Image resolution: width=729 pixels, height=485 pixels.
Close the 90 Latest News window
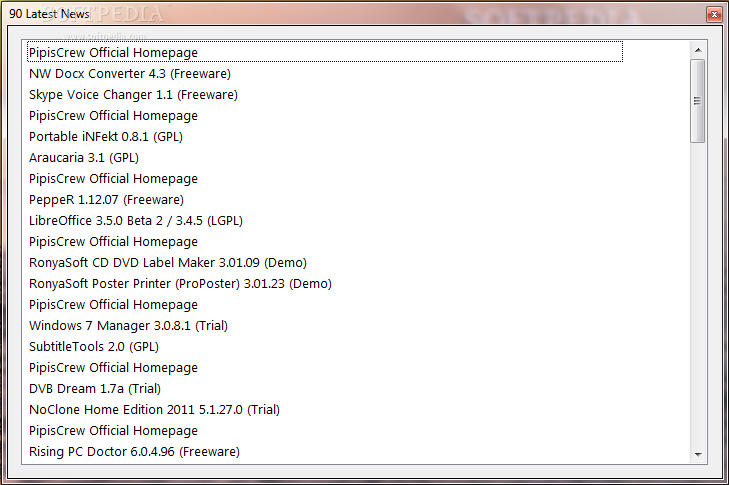pos(714,14)
